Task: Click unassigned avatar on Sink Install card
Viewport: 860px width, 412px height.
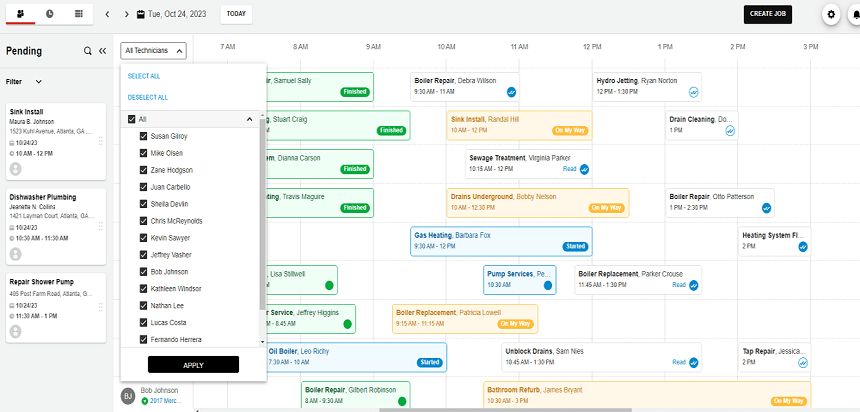Action: (15, 169)
